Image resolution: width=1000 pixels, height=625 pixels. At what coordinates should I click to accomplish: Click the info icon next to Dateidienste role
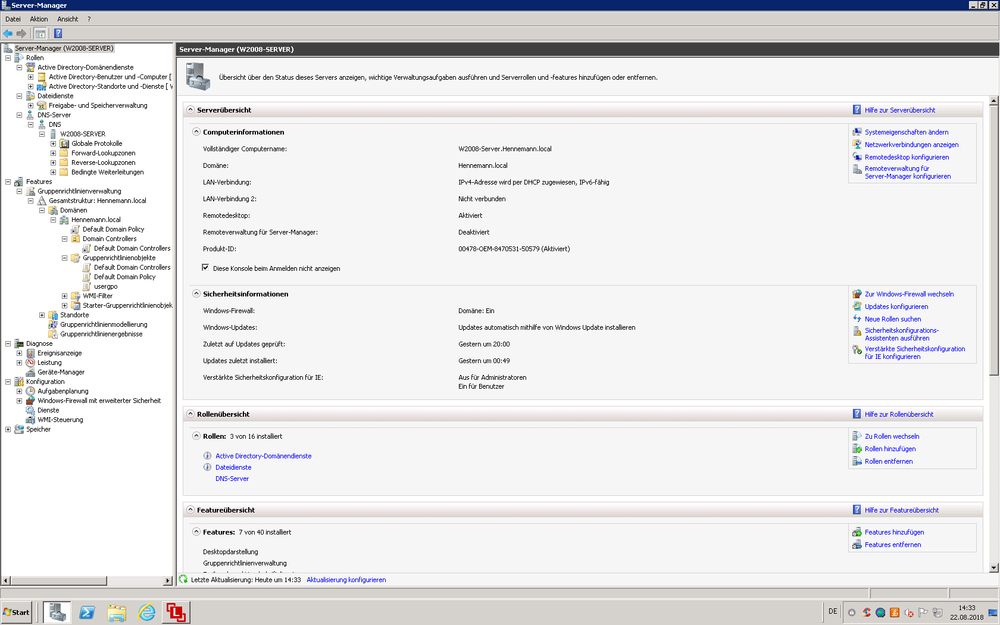pos(207,467)
